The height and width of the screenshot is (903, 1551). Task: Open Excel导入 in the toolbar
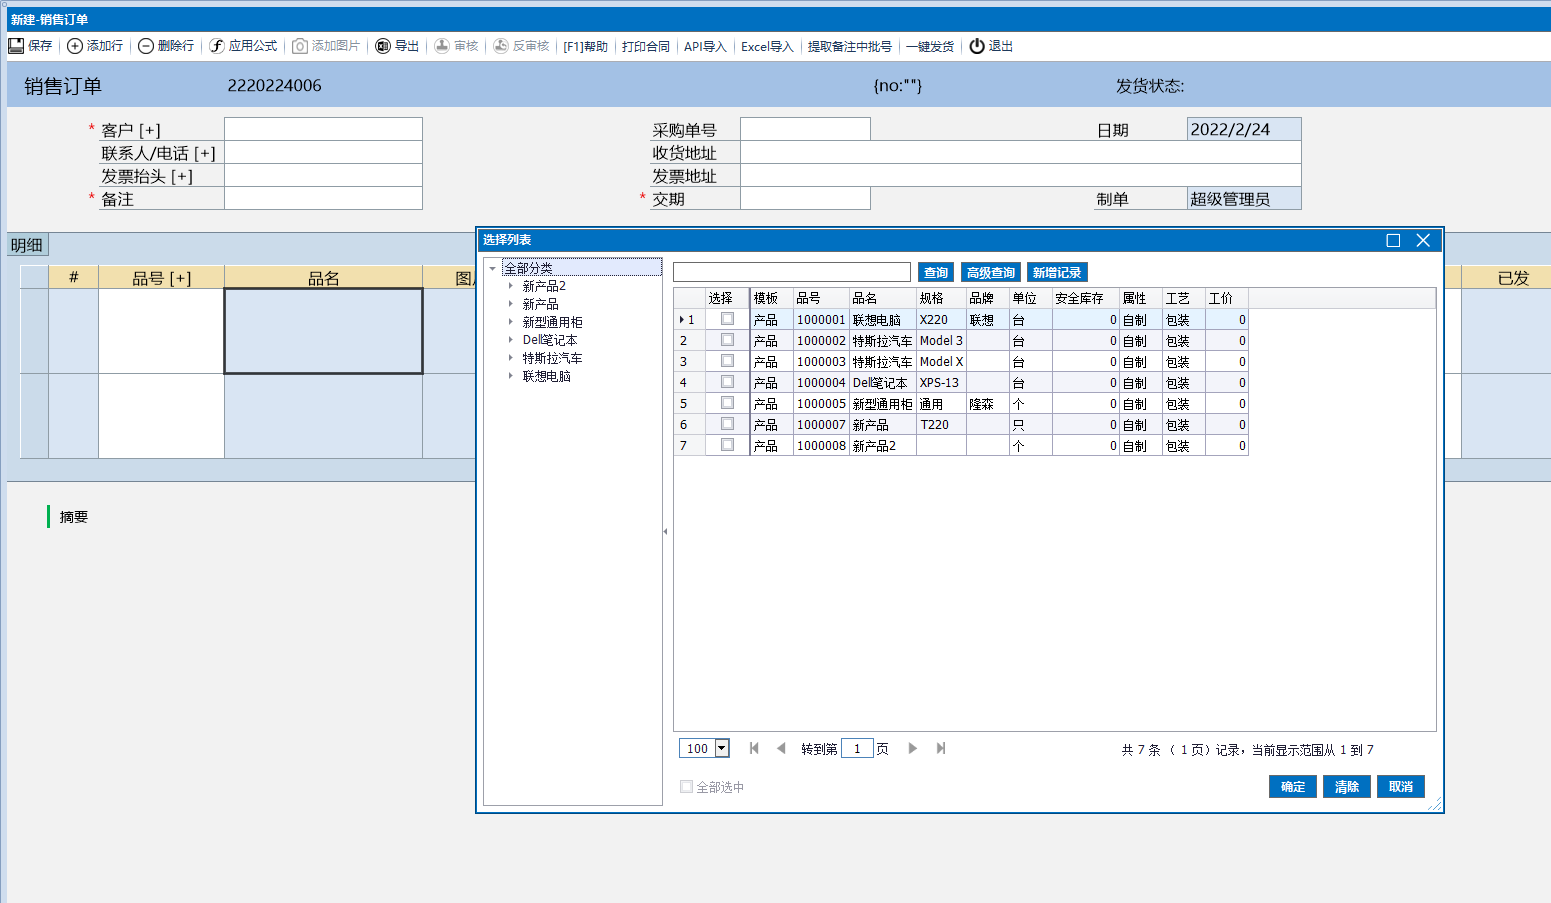(x=766, y=47)
